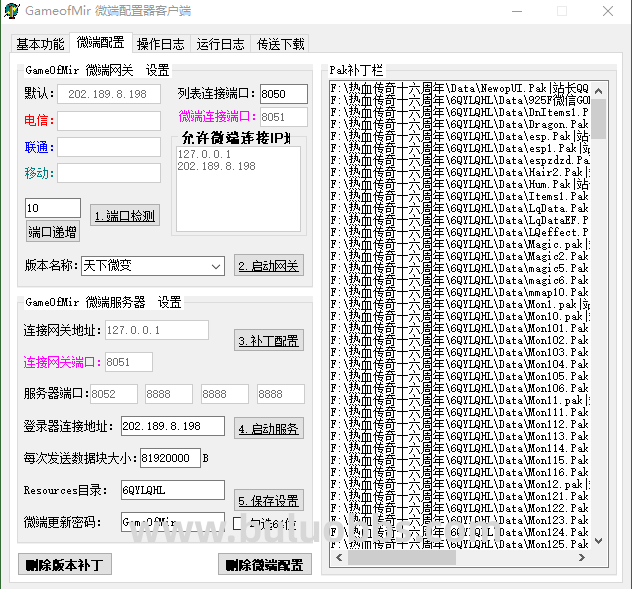This screenshot has width=632, height=589.
Task: Click the 4.启动服务 button
Action: coord(269,429)
